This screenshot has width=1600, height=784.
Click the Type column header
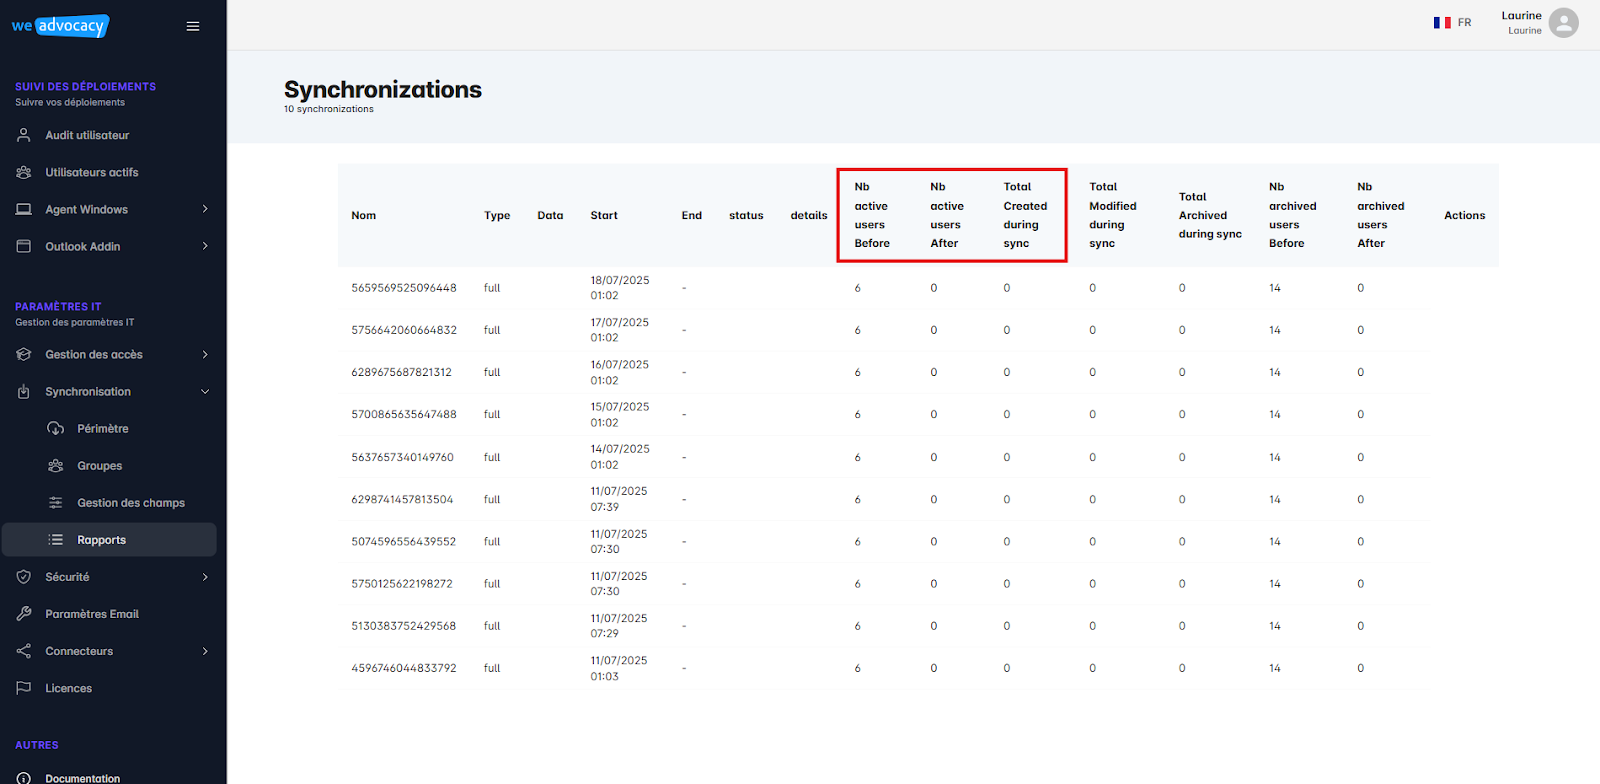click(497, 216)
